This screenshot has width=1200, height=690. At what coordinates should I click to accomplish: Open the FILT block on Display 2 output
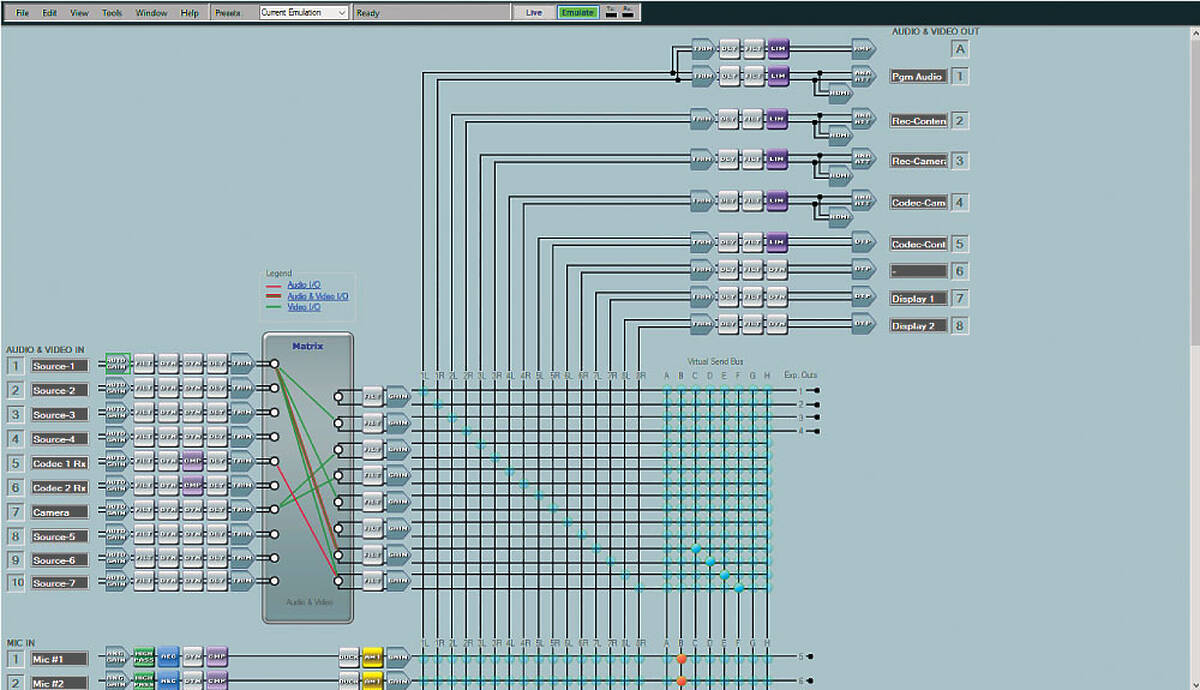click(754, 324)
